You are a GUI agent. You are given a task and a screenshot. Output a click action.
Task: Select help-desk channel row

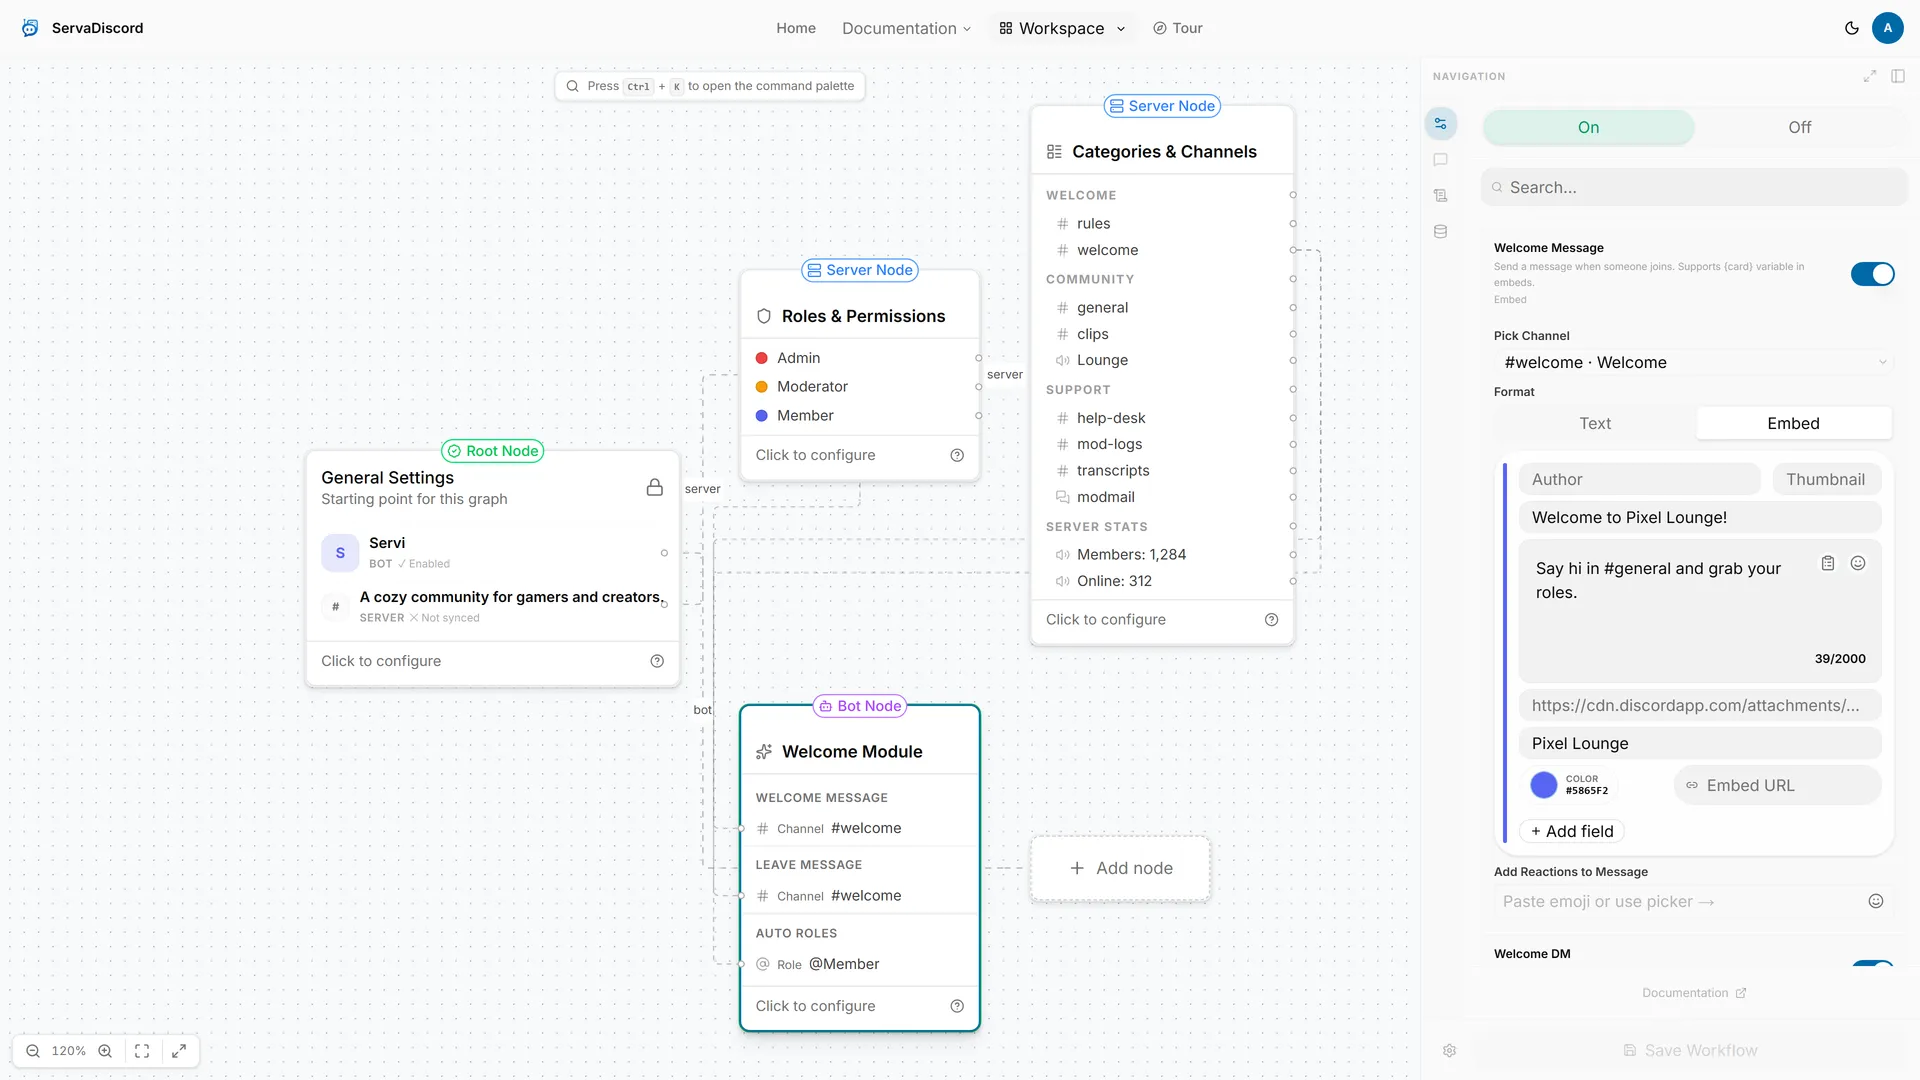click(1162, 418)
